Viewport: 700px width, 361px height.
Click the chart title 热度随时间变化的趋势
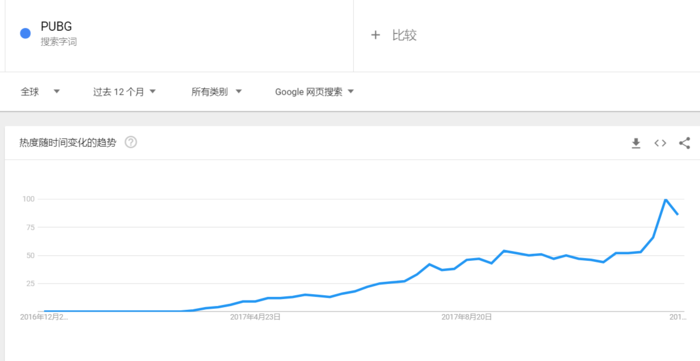(x=68, y=143)
